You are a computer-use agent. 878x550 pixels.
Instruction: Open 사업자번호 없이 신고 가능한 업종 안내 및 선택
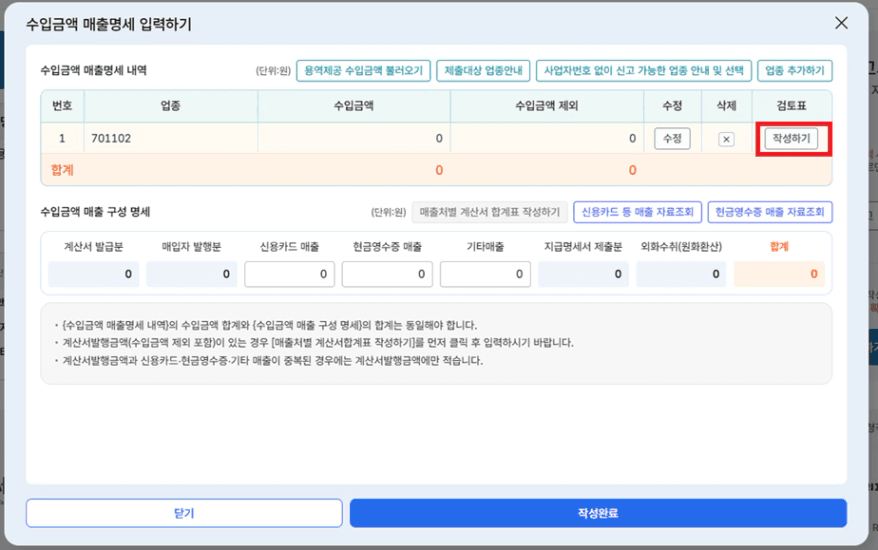pyautogui.click(x=643, y=71)
